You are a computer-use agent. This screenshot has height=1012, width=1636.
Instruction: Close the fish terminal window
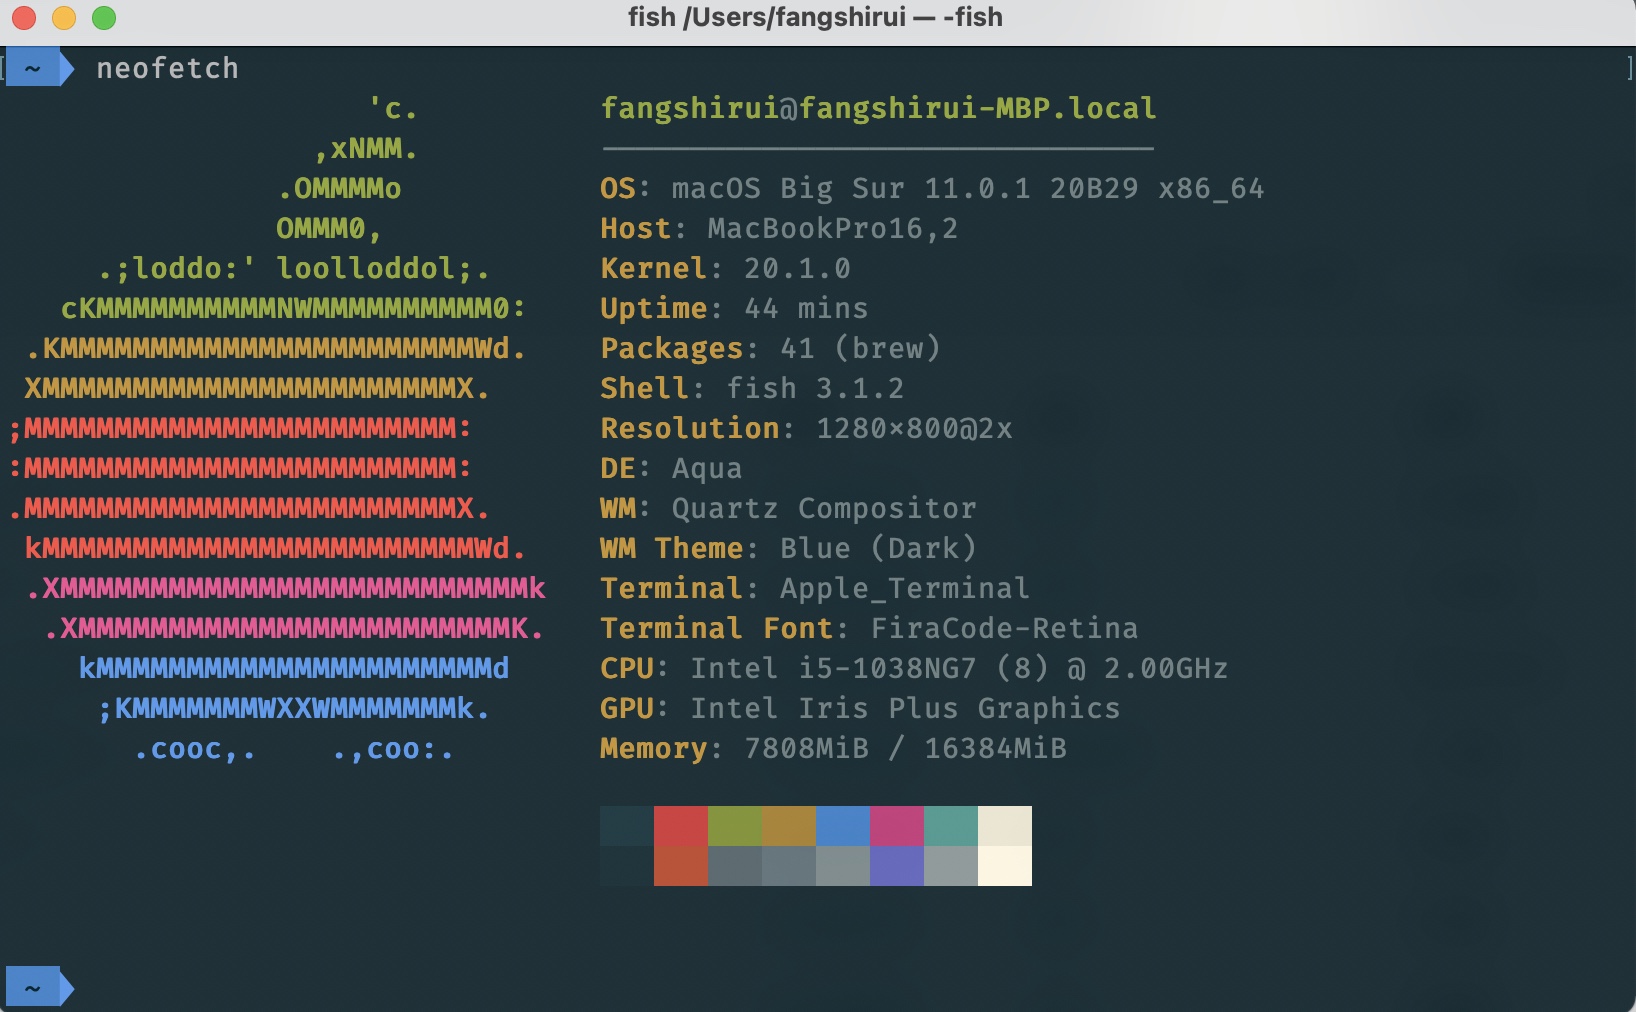click(24, 18)
